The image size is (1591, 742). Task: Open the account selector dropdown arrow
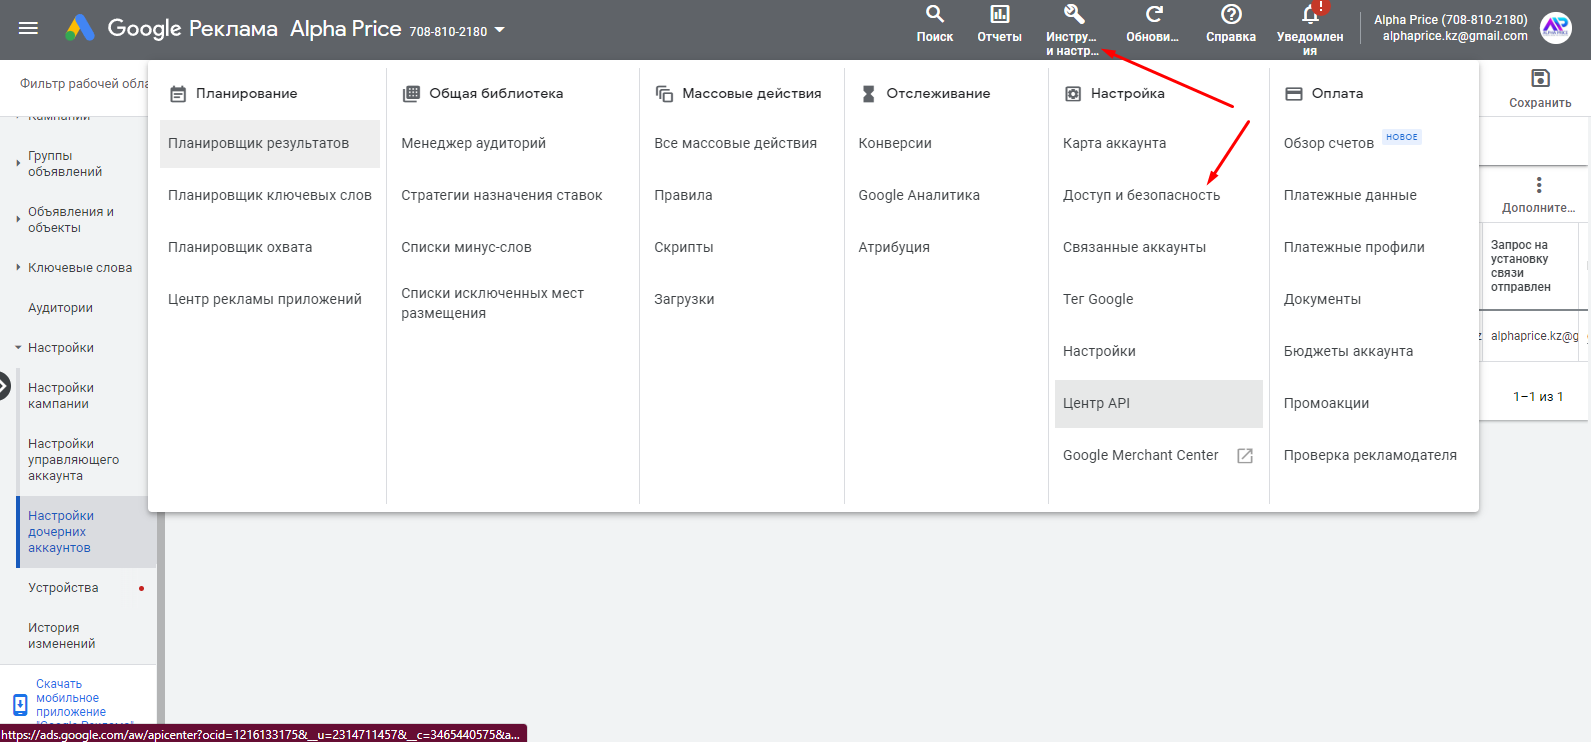(x=500, y=30)
